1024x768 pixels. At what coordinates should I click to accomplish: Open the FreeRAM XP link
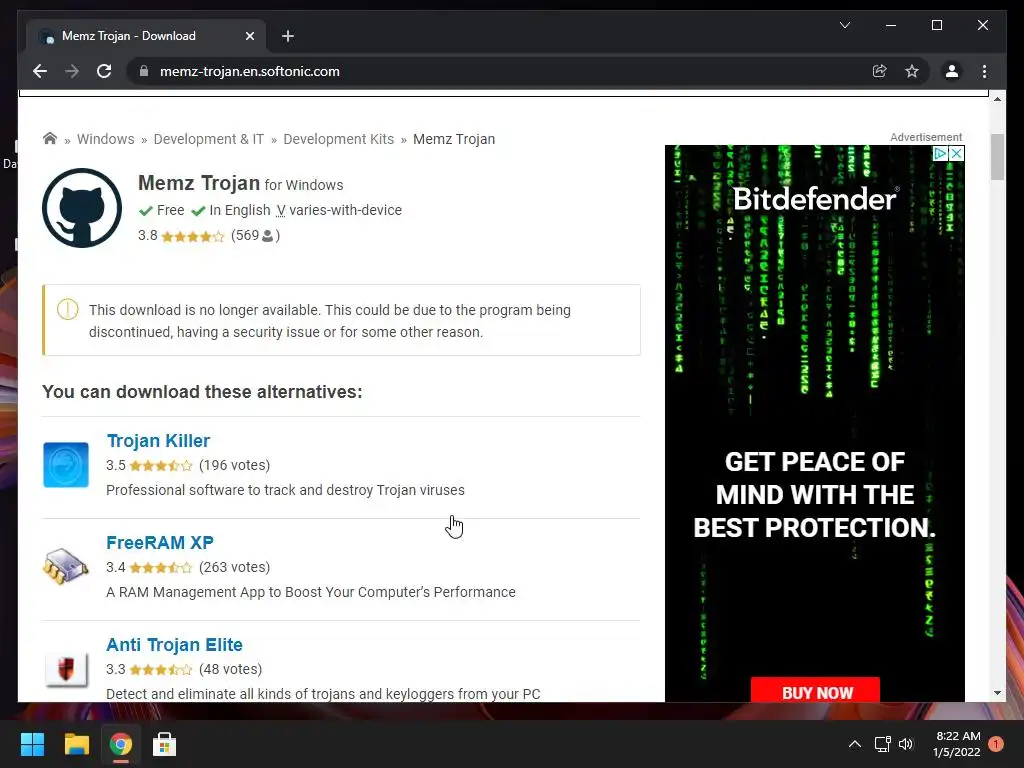(x=160, y=543)
